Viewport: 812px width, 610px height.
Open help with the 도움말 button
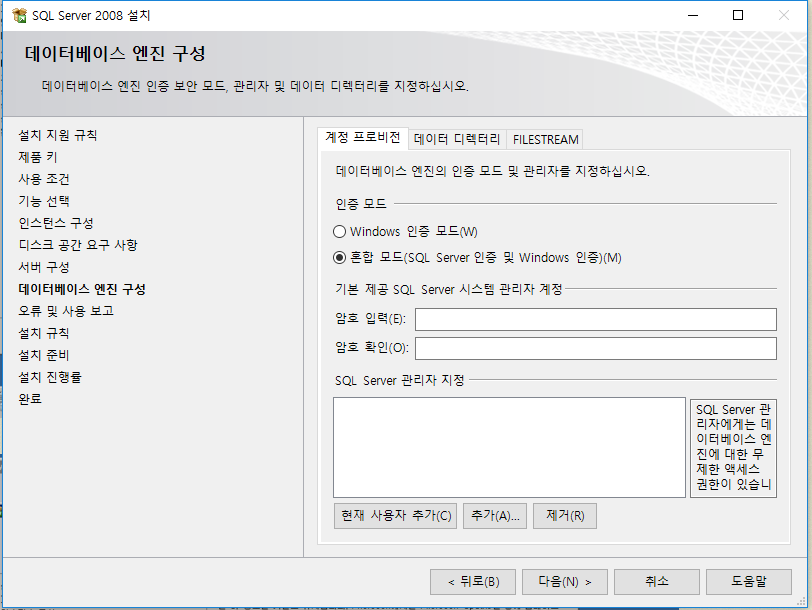click(x=749, y=582)
